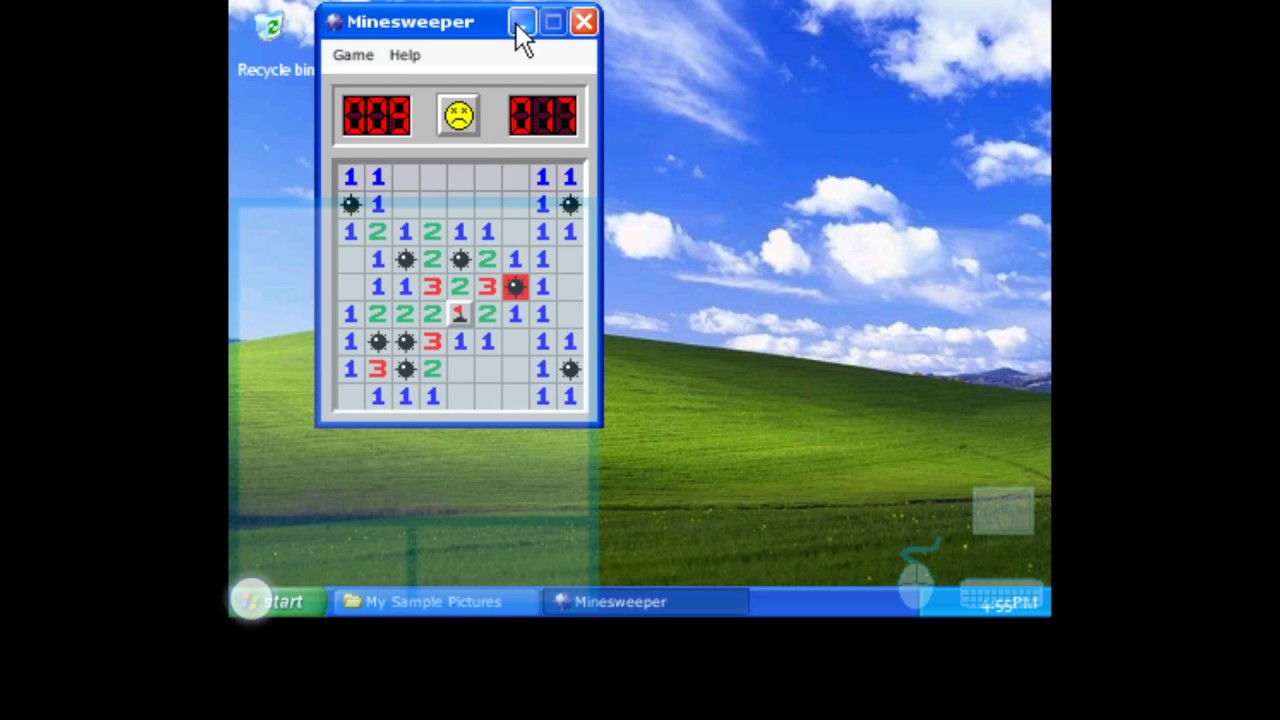Click the mine in grid row 2, first column
Image resolution: width=1280 pixels, height=720 pixels.
350,204
